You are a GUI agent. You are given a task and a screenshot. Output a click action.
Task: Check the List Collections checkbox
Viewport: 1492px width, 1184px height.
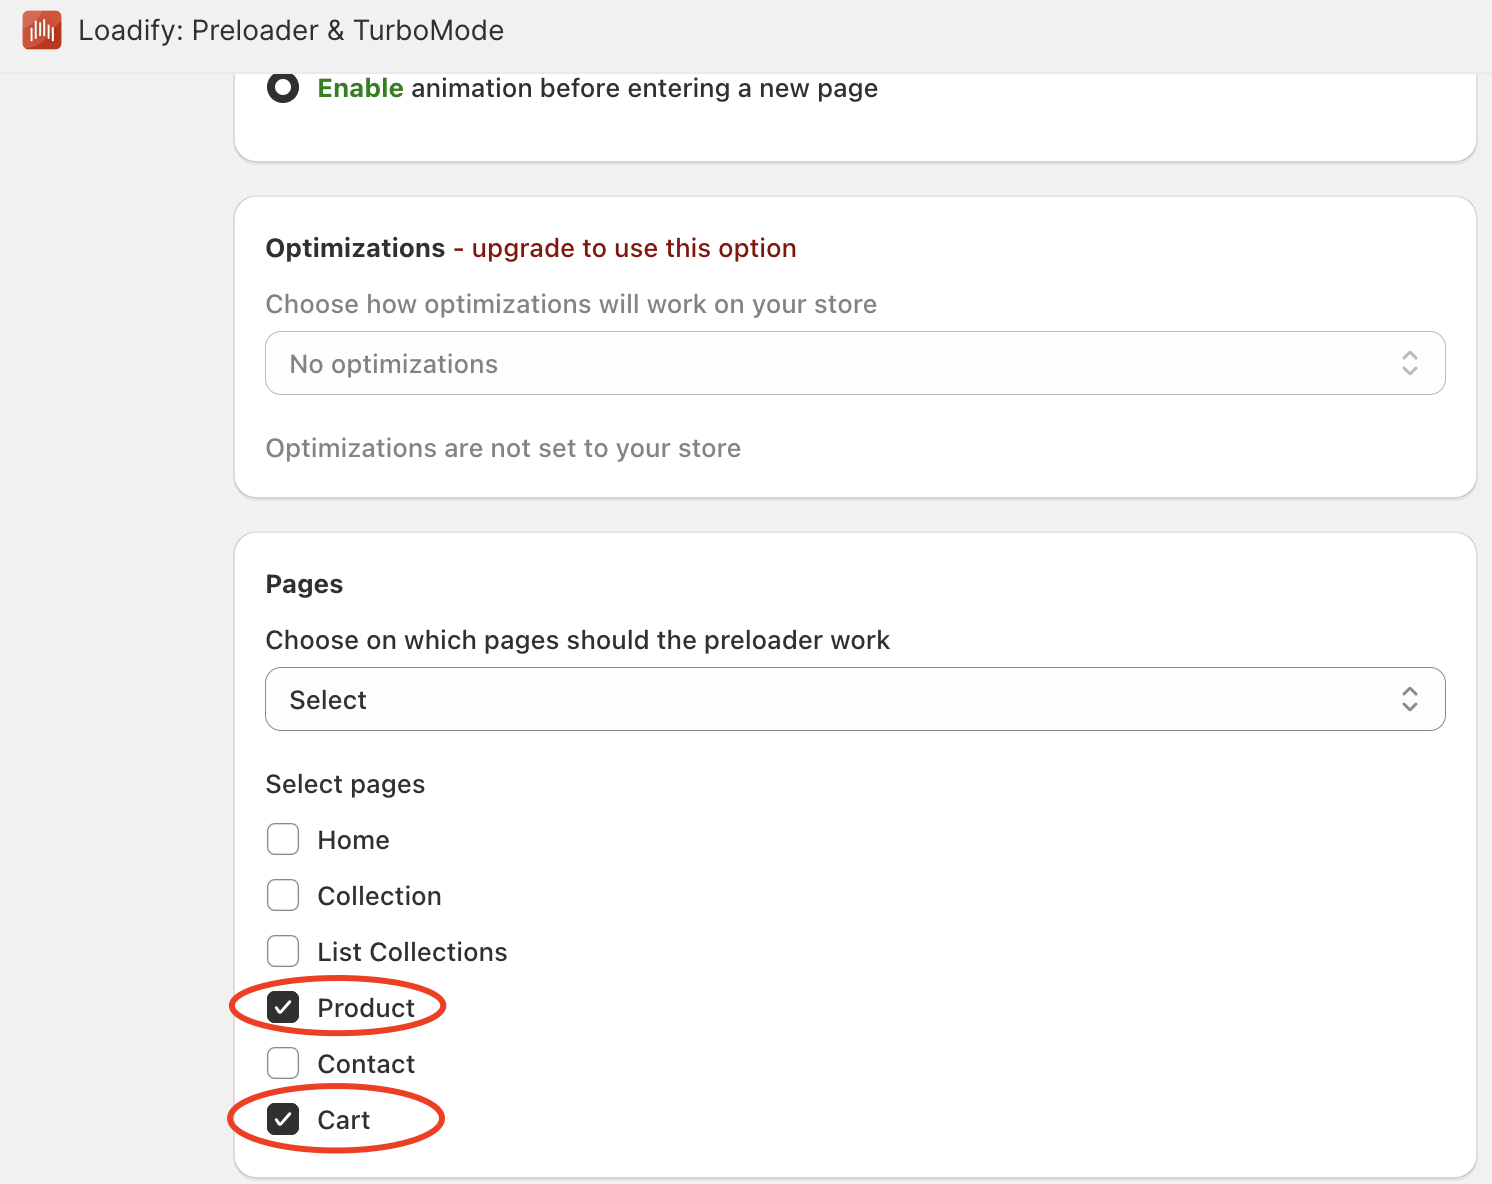pos(283,951)
